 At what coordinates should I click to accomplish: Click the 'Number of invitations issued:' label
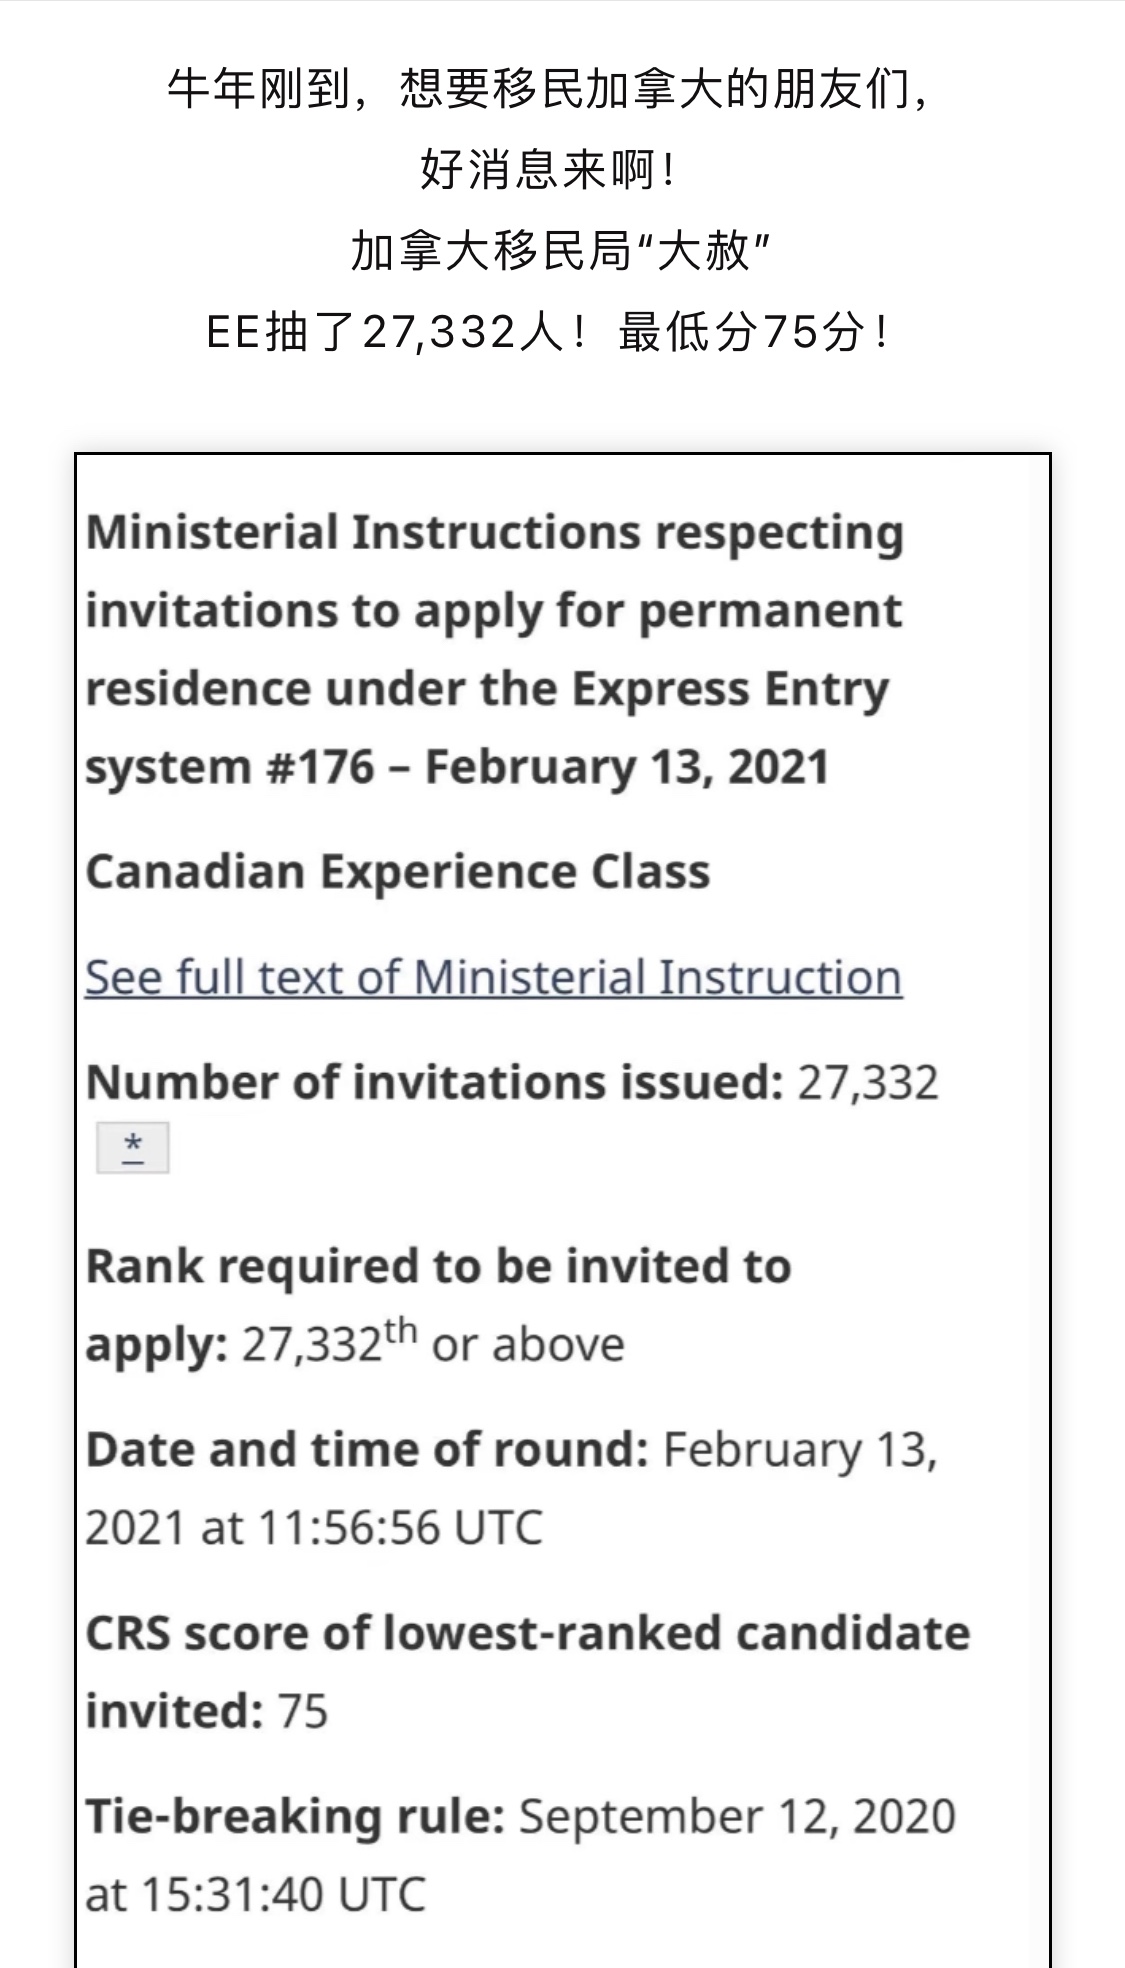coord(435,1082)
